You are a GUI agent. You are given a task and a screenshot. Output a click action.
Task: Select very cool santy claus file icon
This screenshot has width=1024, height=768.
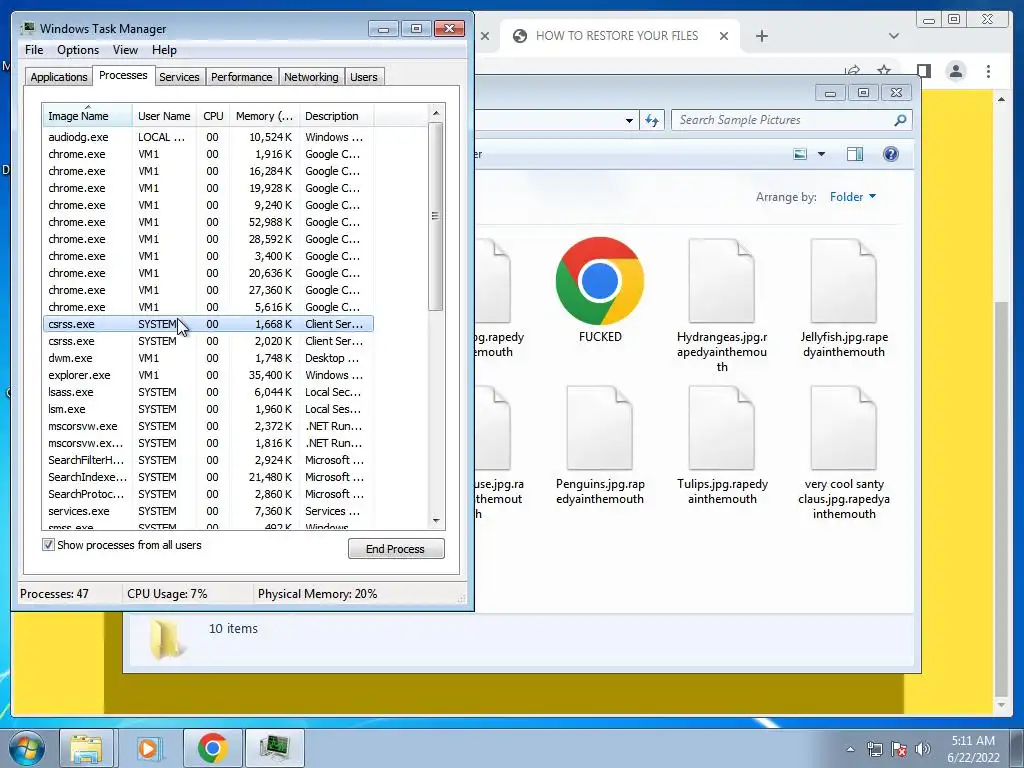[844, 428]
